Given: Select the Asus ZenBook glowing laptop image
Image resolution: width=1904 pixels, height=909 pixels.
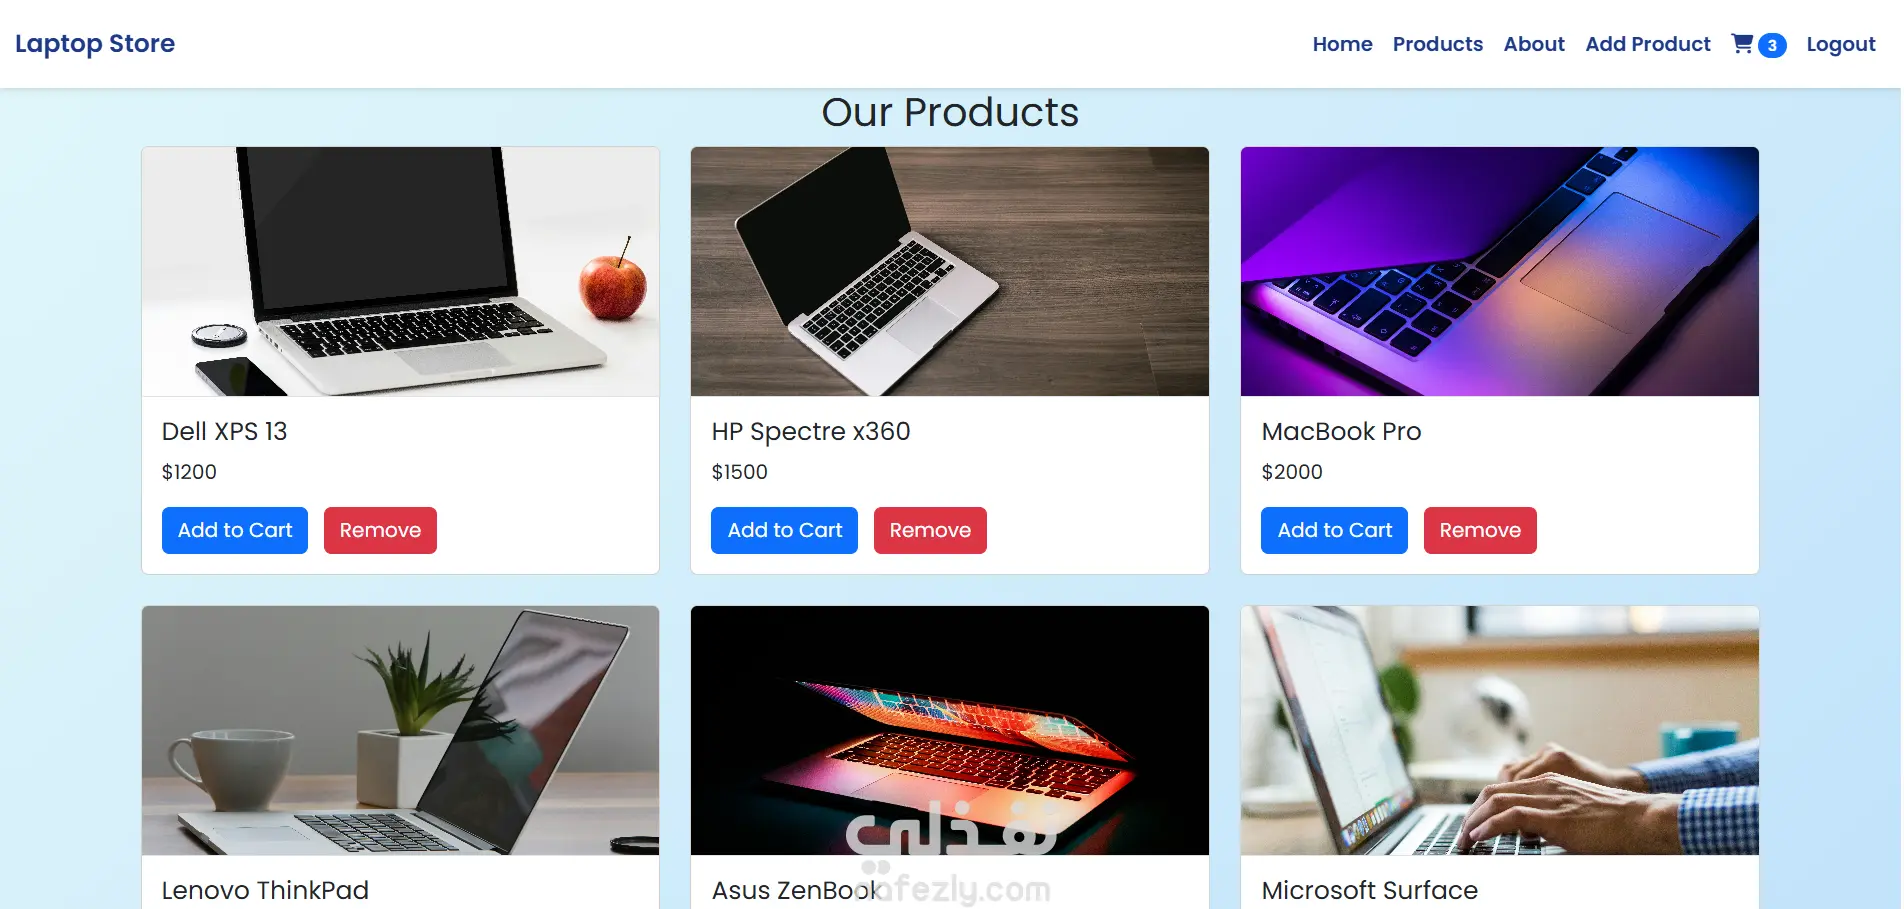Looking at the screenshot, I should tap(950, 730).
